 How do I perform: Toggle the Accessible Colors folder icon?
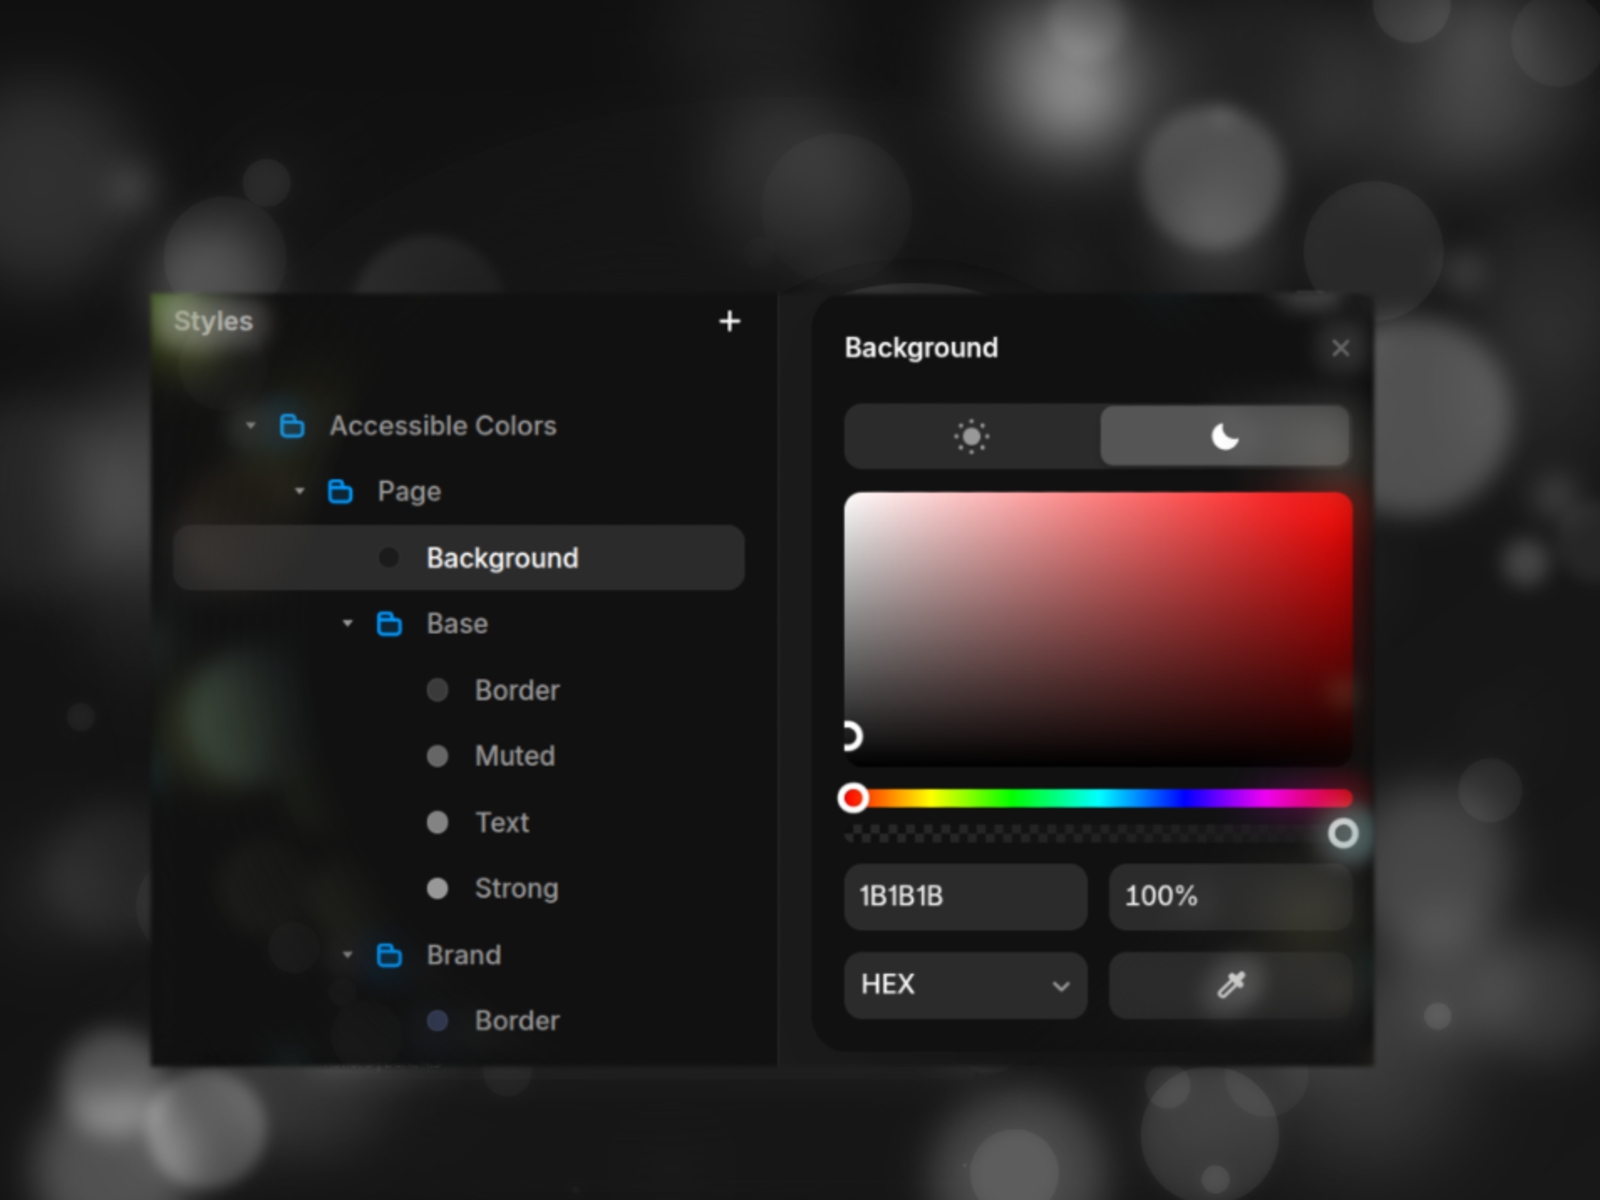tap(290, 425)
